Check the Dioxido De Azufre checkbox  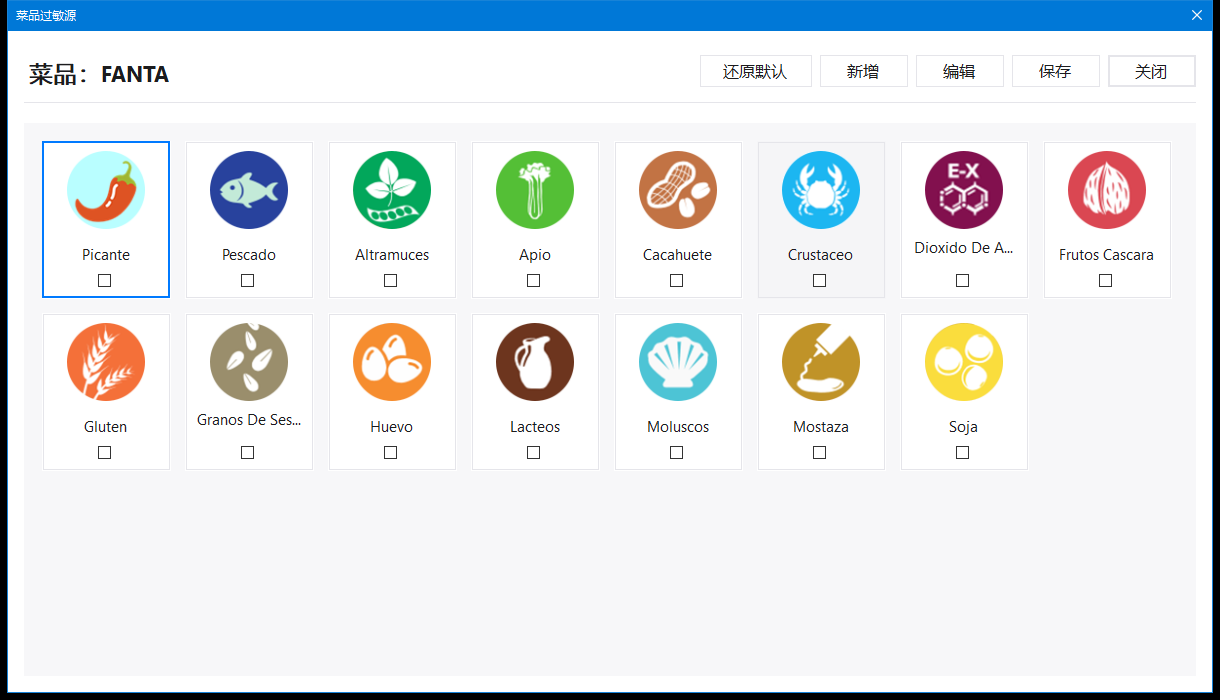pos(963,281)
